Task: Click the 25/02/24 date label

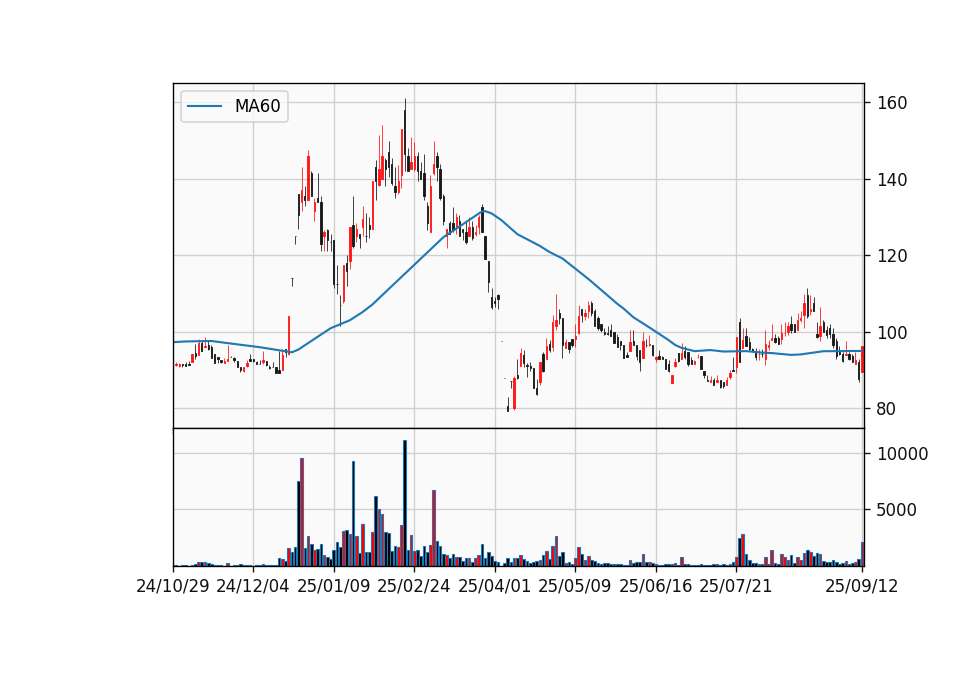Action: [414, 586]
